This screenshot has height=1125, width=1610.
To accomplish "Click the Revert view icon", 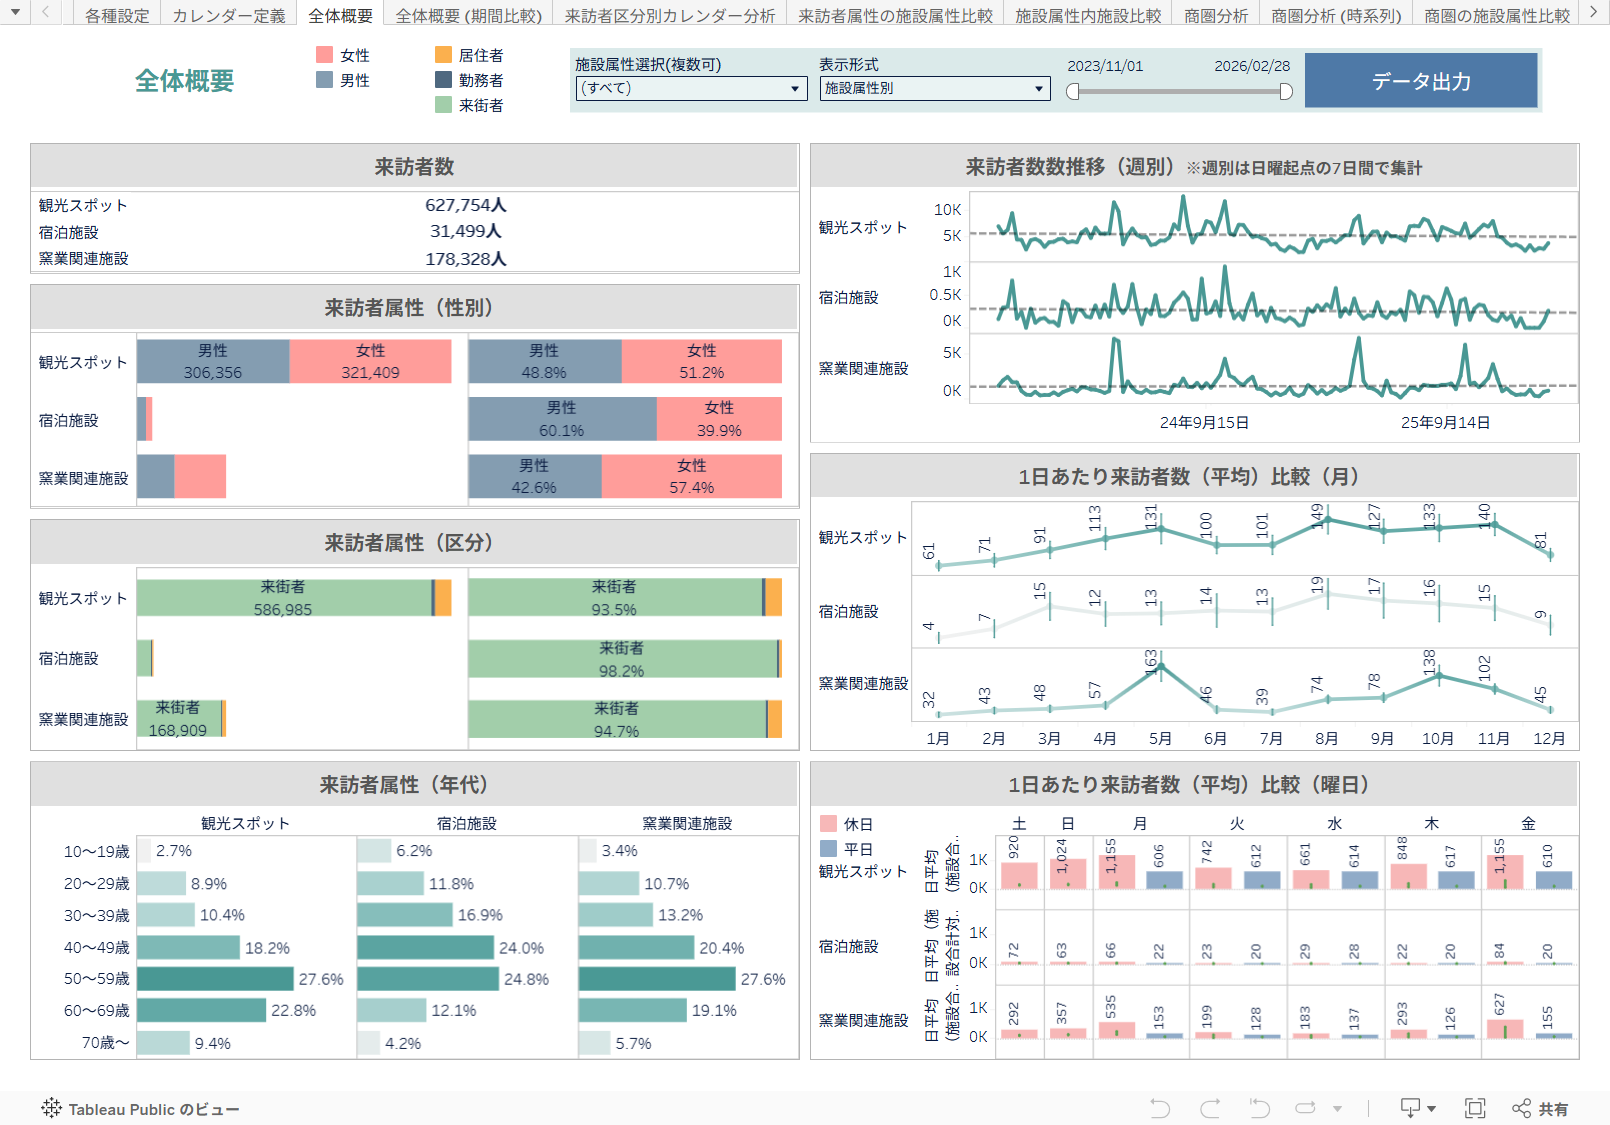I will point(1259,1108).
